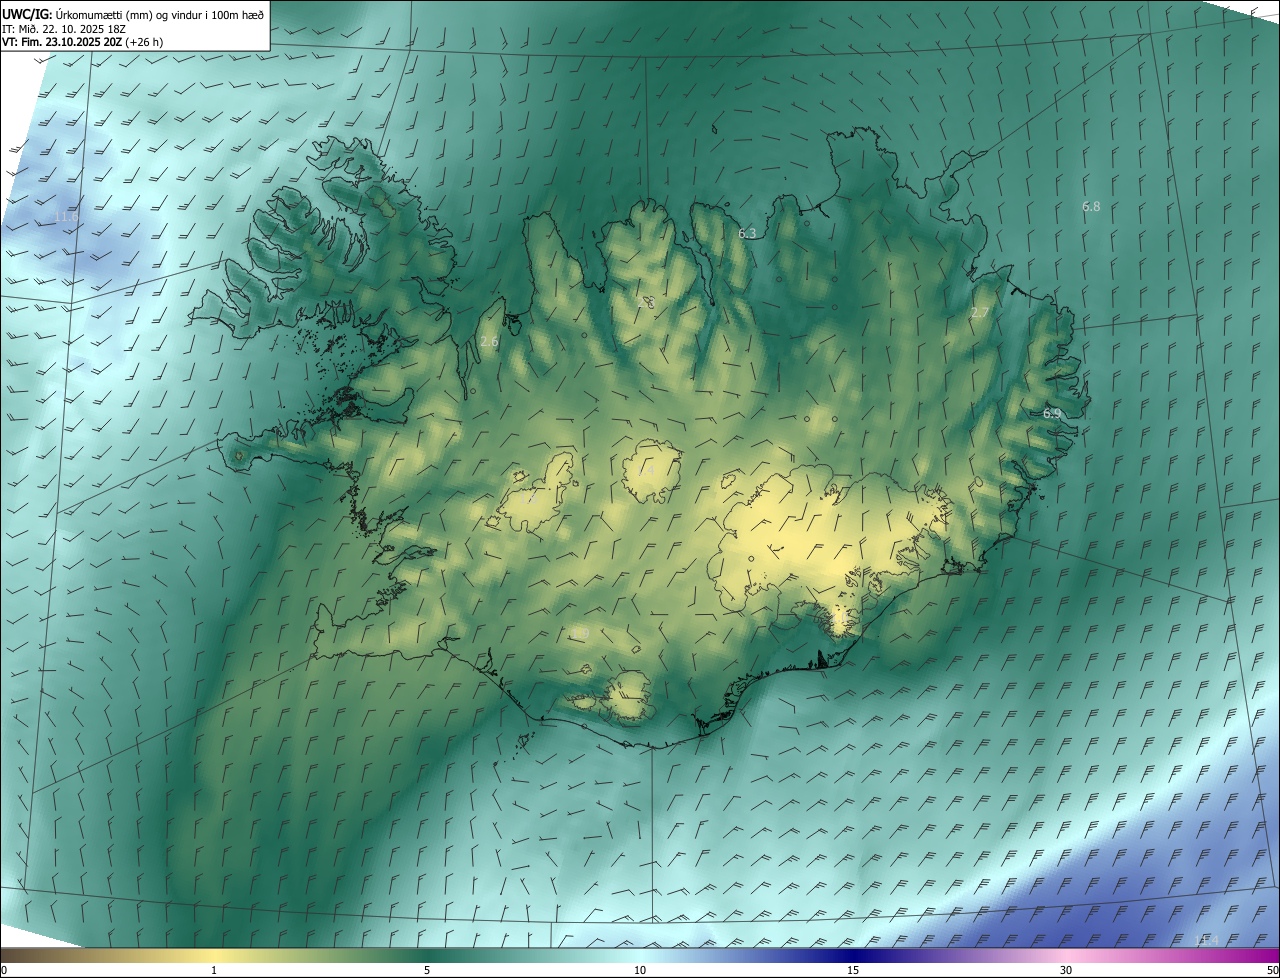Click the initial time line "IT: Mið. 22. 10. 2025 18Z"
Viewport: 1280px width, 978px height.
tap(64, 28)
